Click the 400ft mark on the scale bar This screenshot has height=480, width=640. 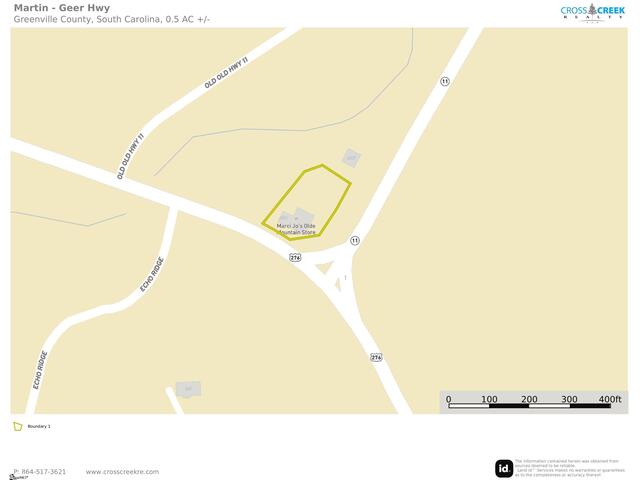pos(610,399)
